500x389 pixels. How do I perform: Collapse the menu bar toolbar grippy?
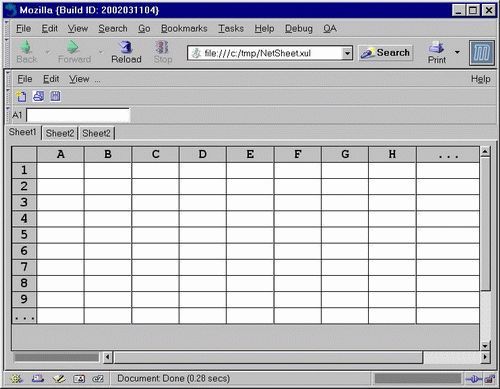7,28
